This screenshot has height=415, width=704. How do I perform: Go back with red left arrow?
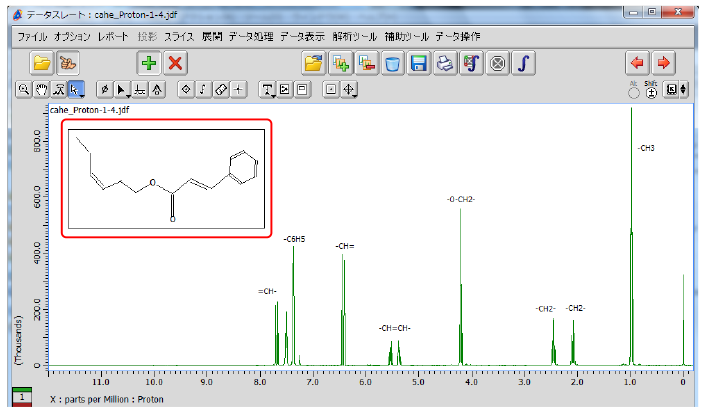click(637, 63)
